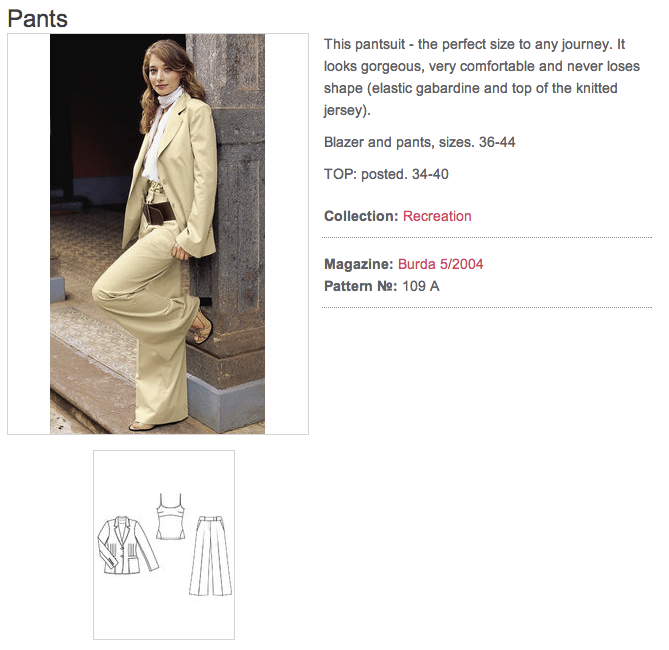Viewport: 669px width, 650px height.
Task: Click the pantsuit description paragraph
Action: [482, 77]
